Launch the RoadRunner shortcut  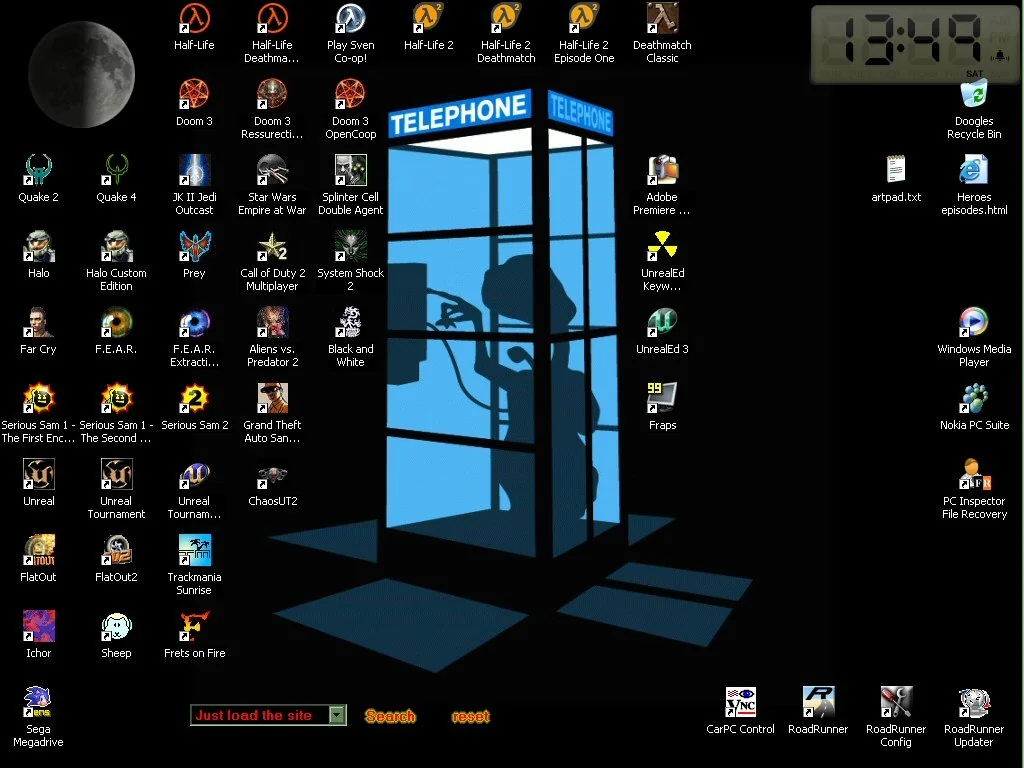(818, 703)
